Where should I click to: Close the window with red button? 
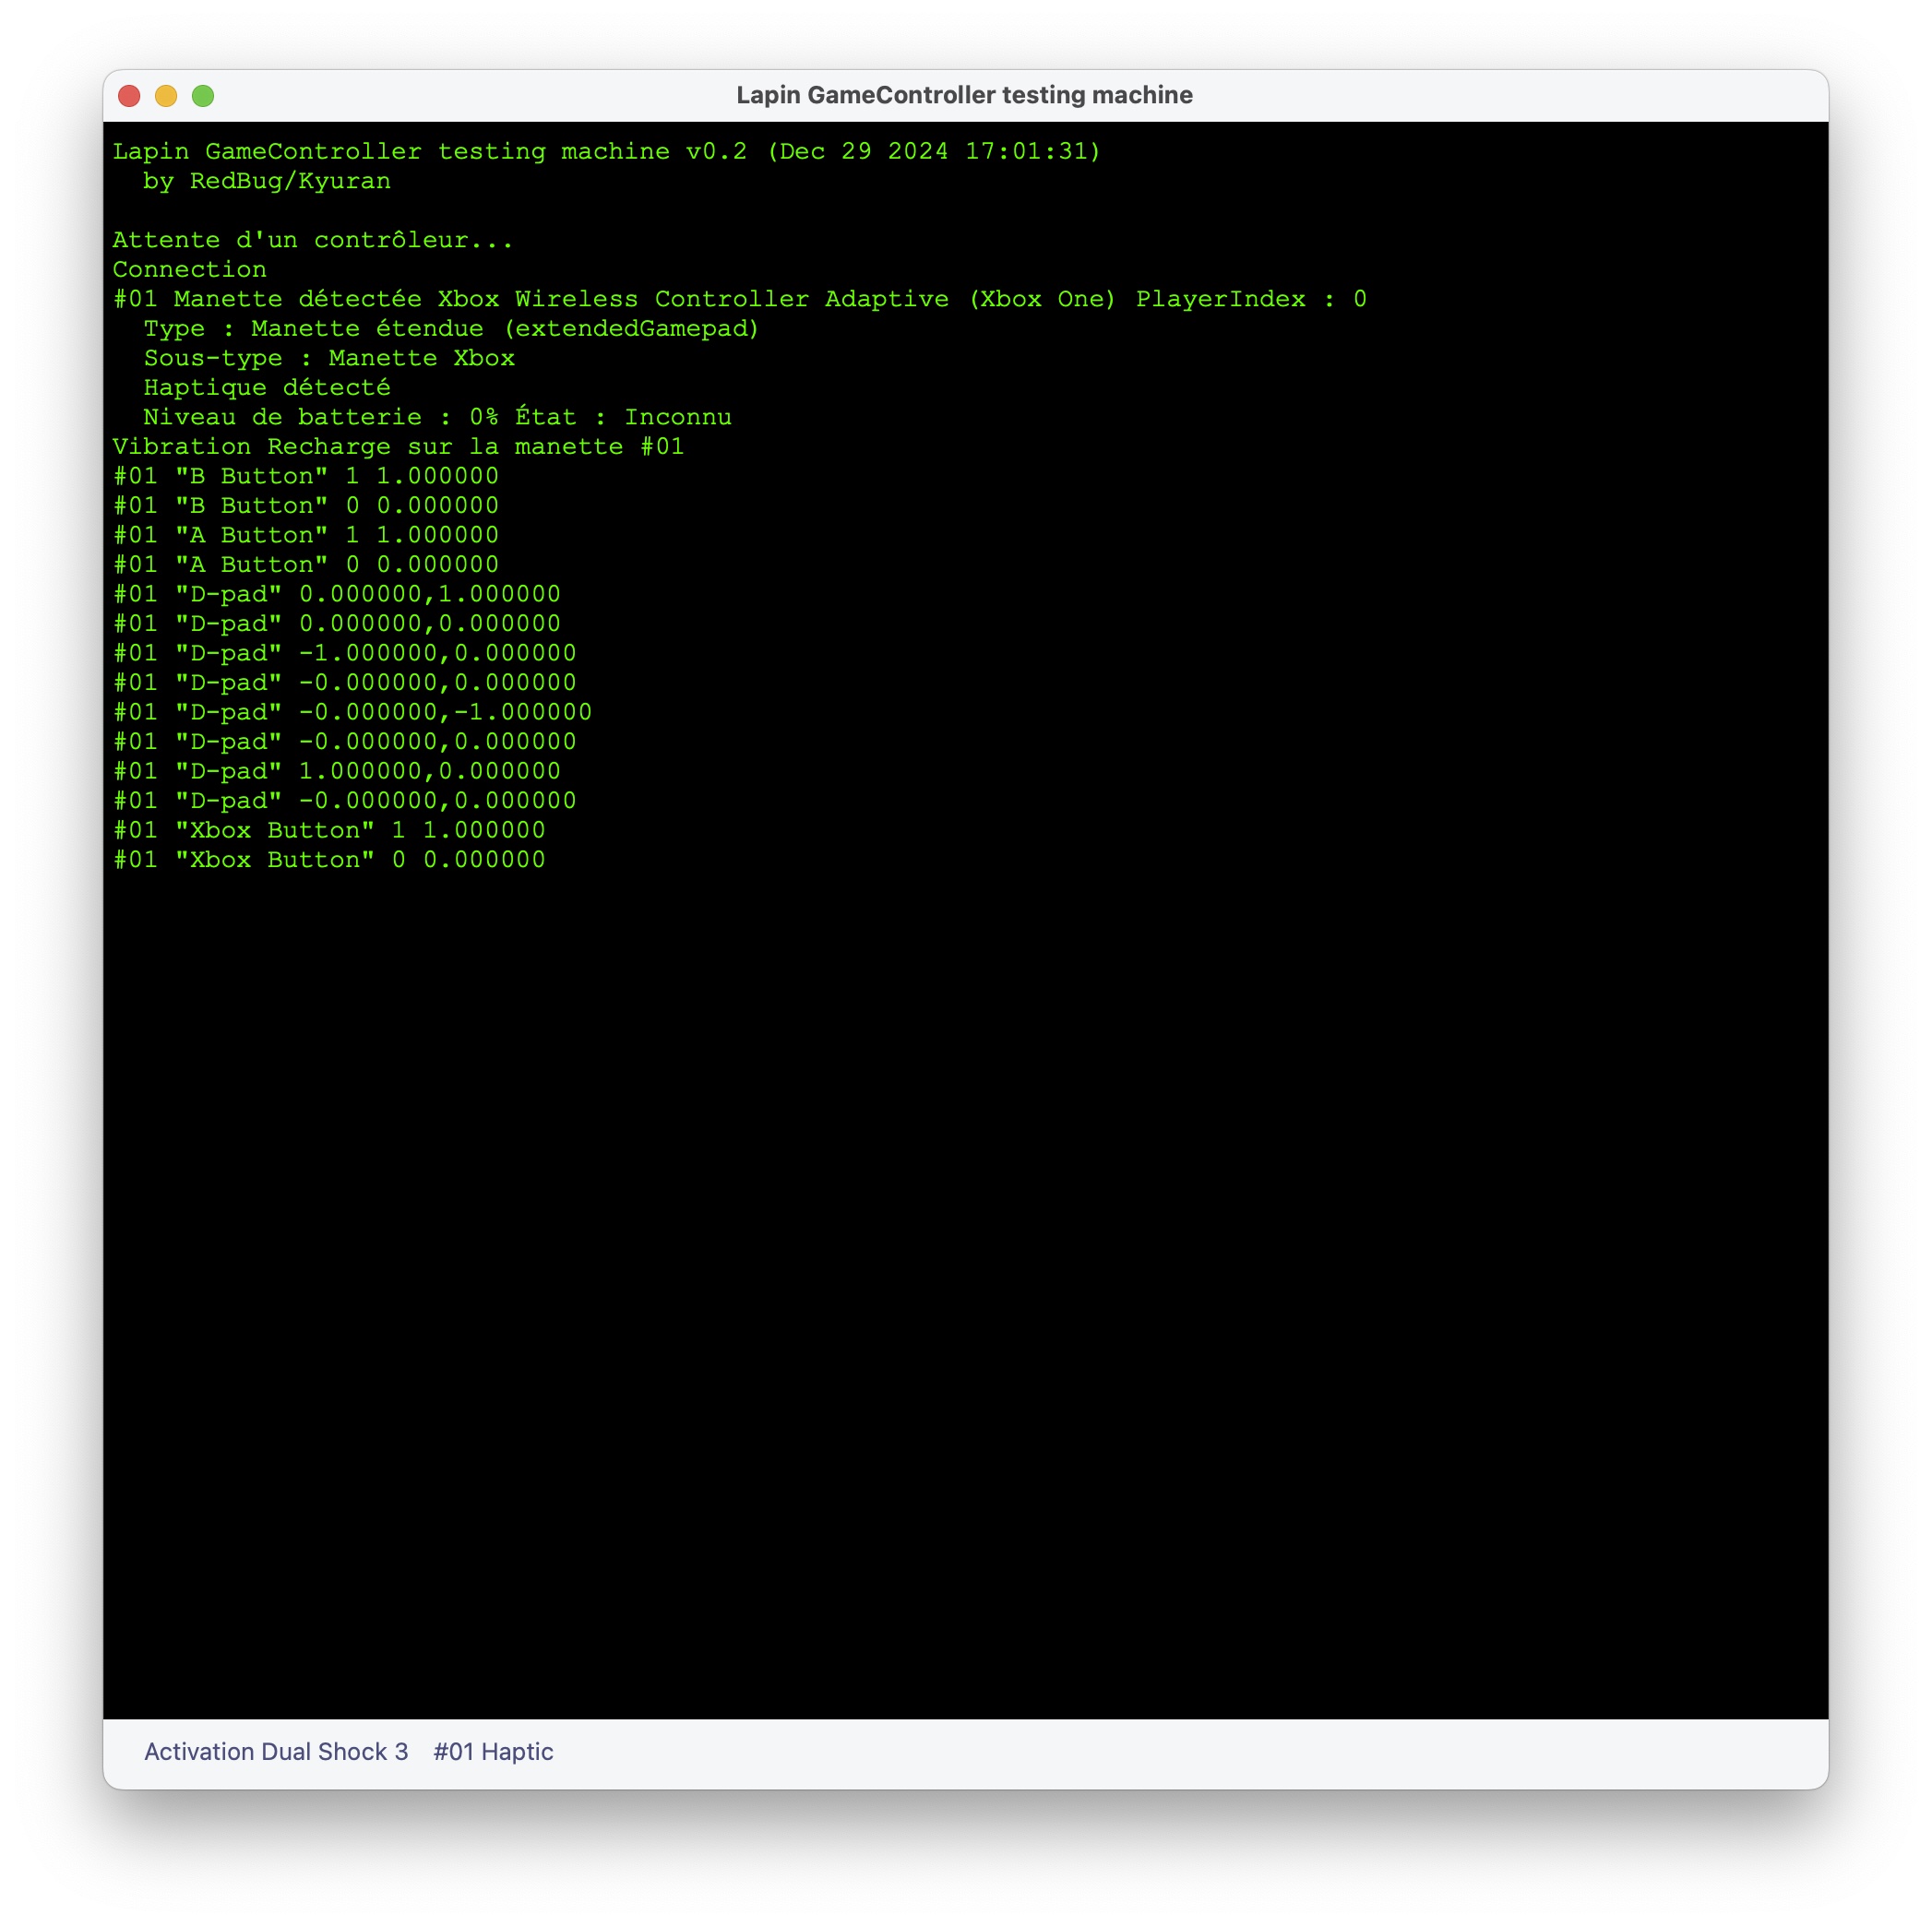(129, 95)
